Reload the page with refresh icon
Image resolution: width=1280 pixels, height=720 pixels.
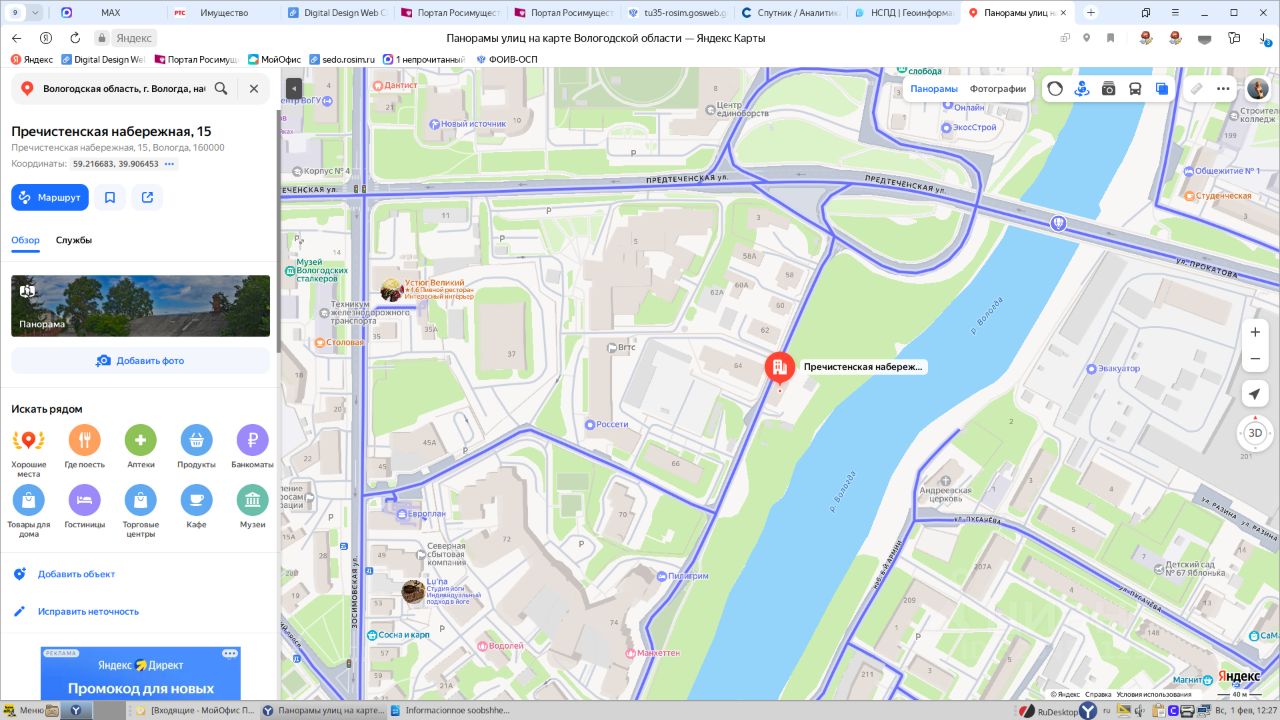coord(75,38)
